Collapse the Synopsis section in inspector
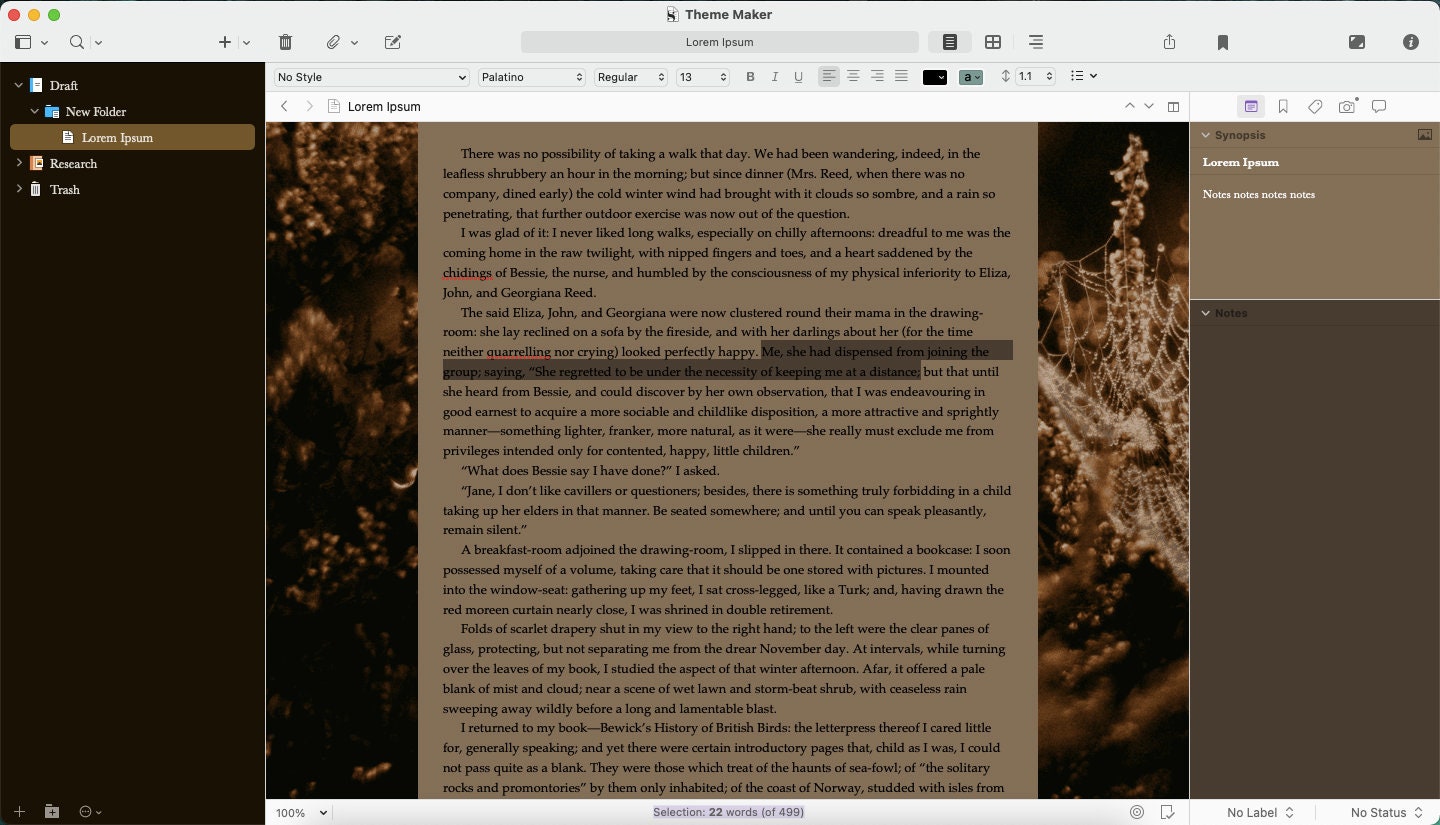 click(x=1206, y=135)
